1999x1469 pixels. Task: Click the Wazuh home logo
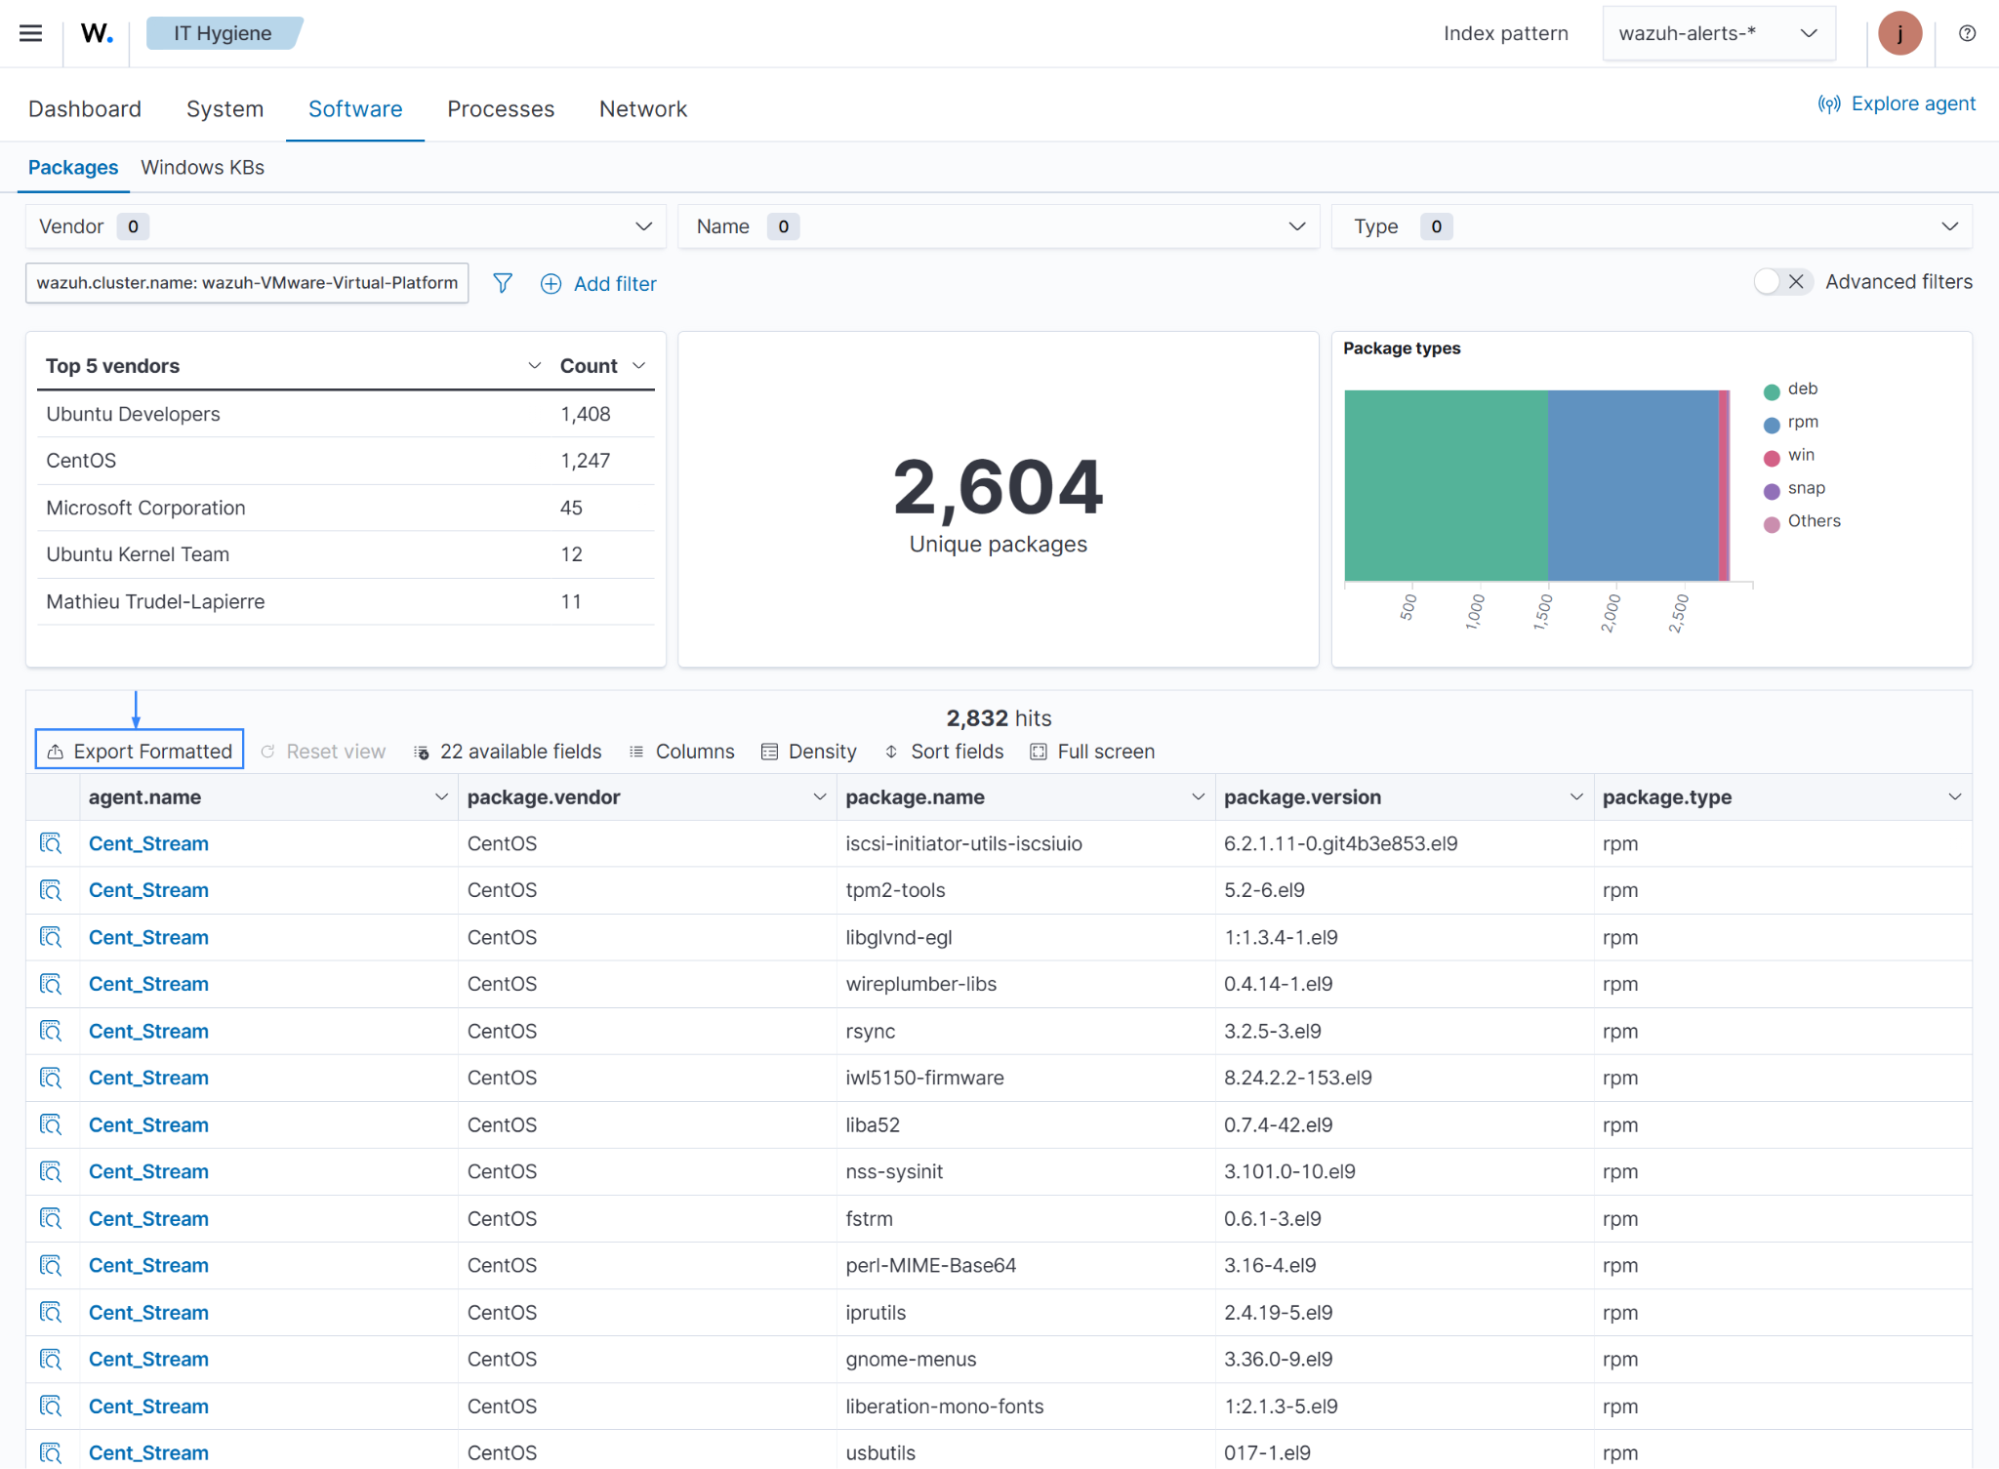96,33
